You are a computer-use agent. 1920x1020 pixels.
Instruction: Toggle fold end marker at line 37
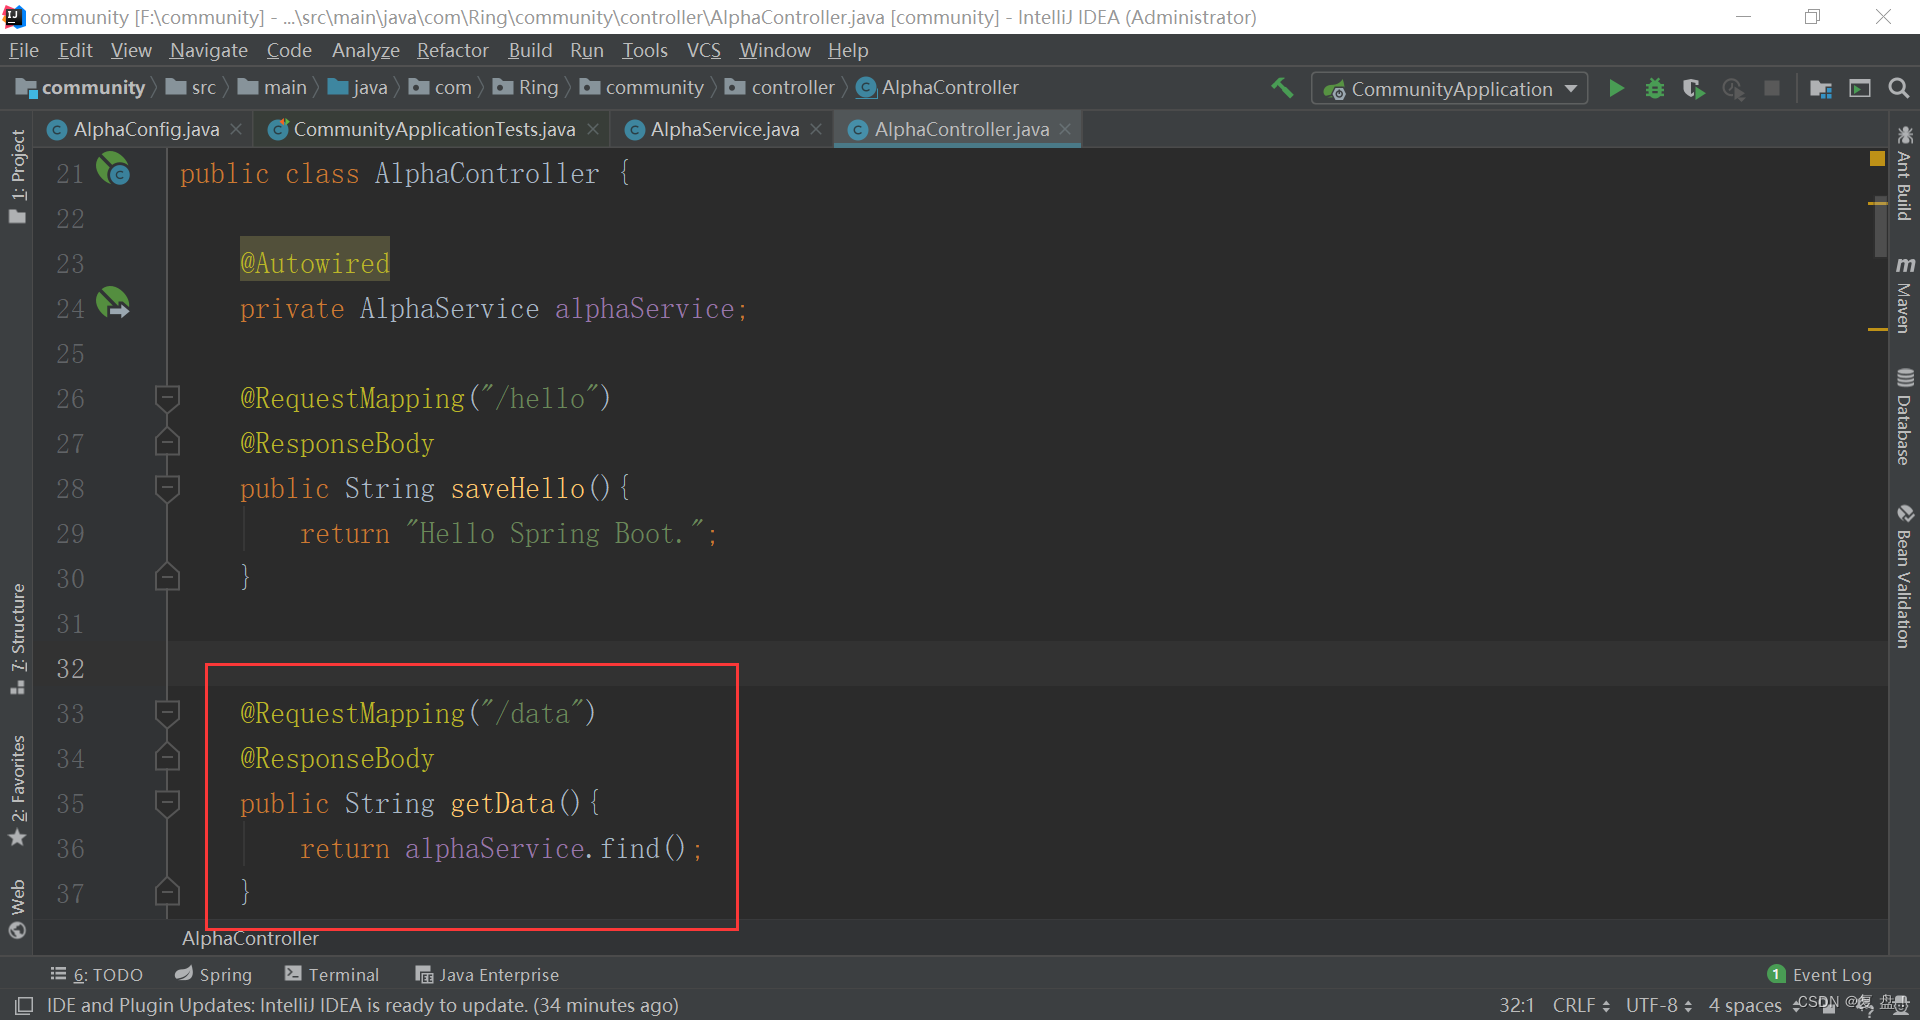[167, 892]
